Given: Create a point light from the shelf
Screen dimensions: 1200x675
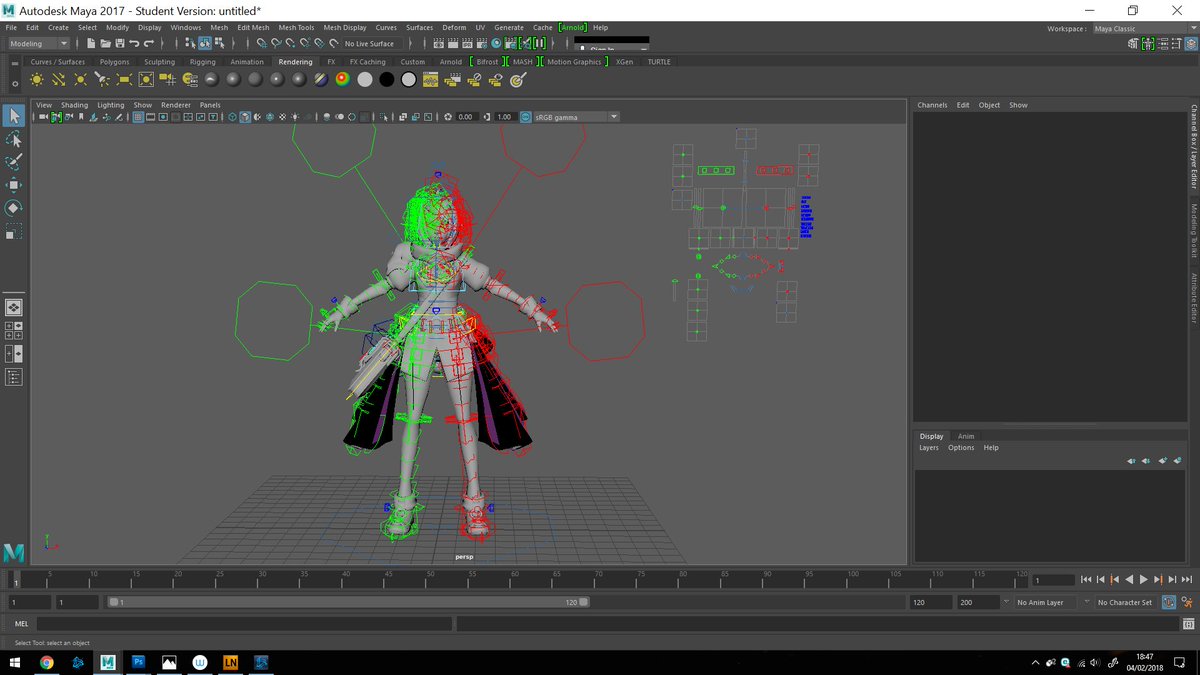Looking at the screenshot, I should (80, 79).
